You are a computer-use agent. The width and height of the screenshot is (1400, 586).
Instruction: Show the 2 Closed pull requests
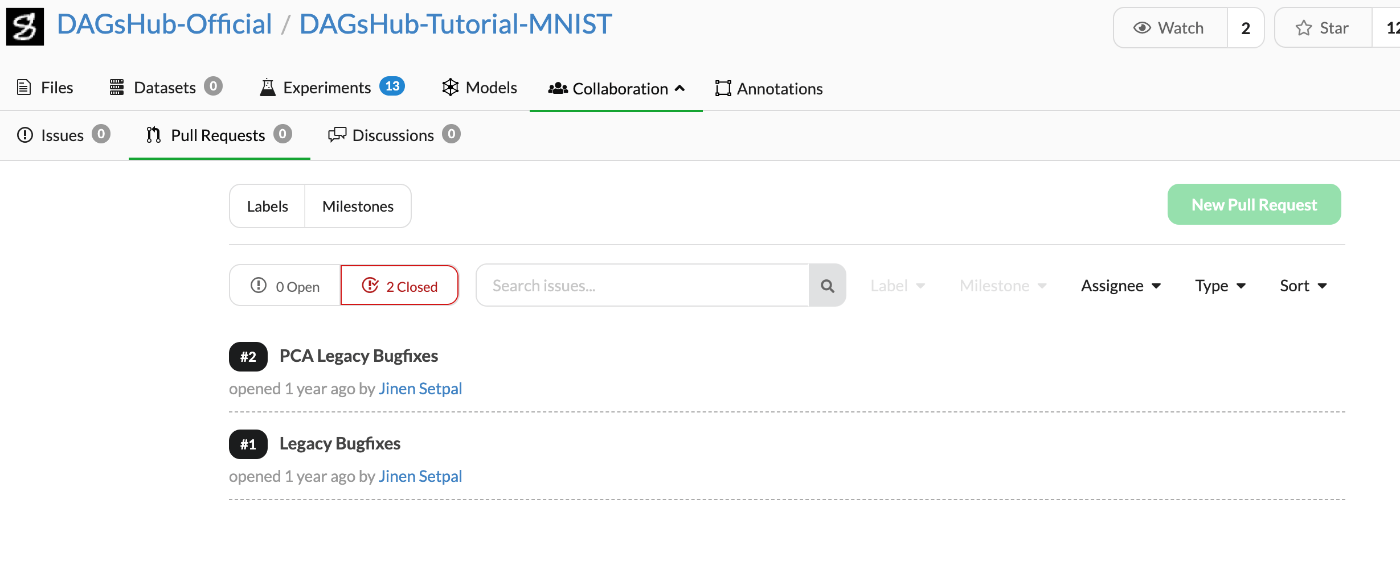(400, 286)
